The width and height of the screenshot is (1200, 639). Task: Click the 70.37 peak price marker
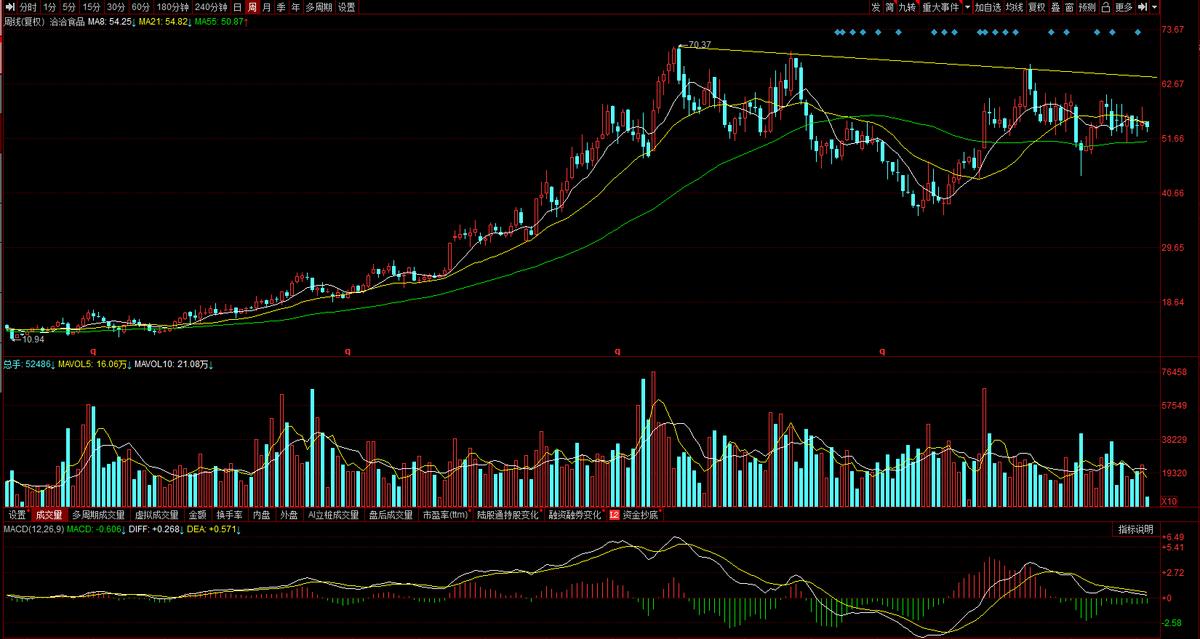pyautogui.click(x=699, y=45)
